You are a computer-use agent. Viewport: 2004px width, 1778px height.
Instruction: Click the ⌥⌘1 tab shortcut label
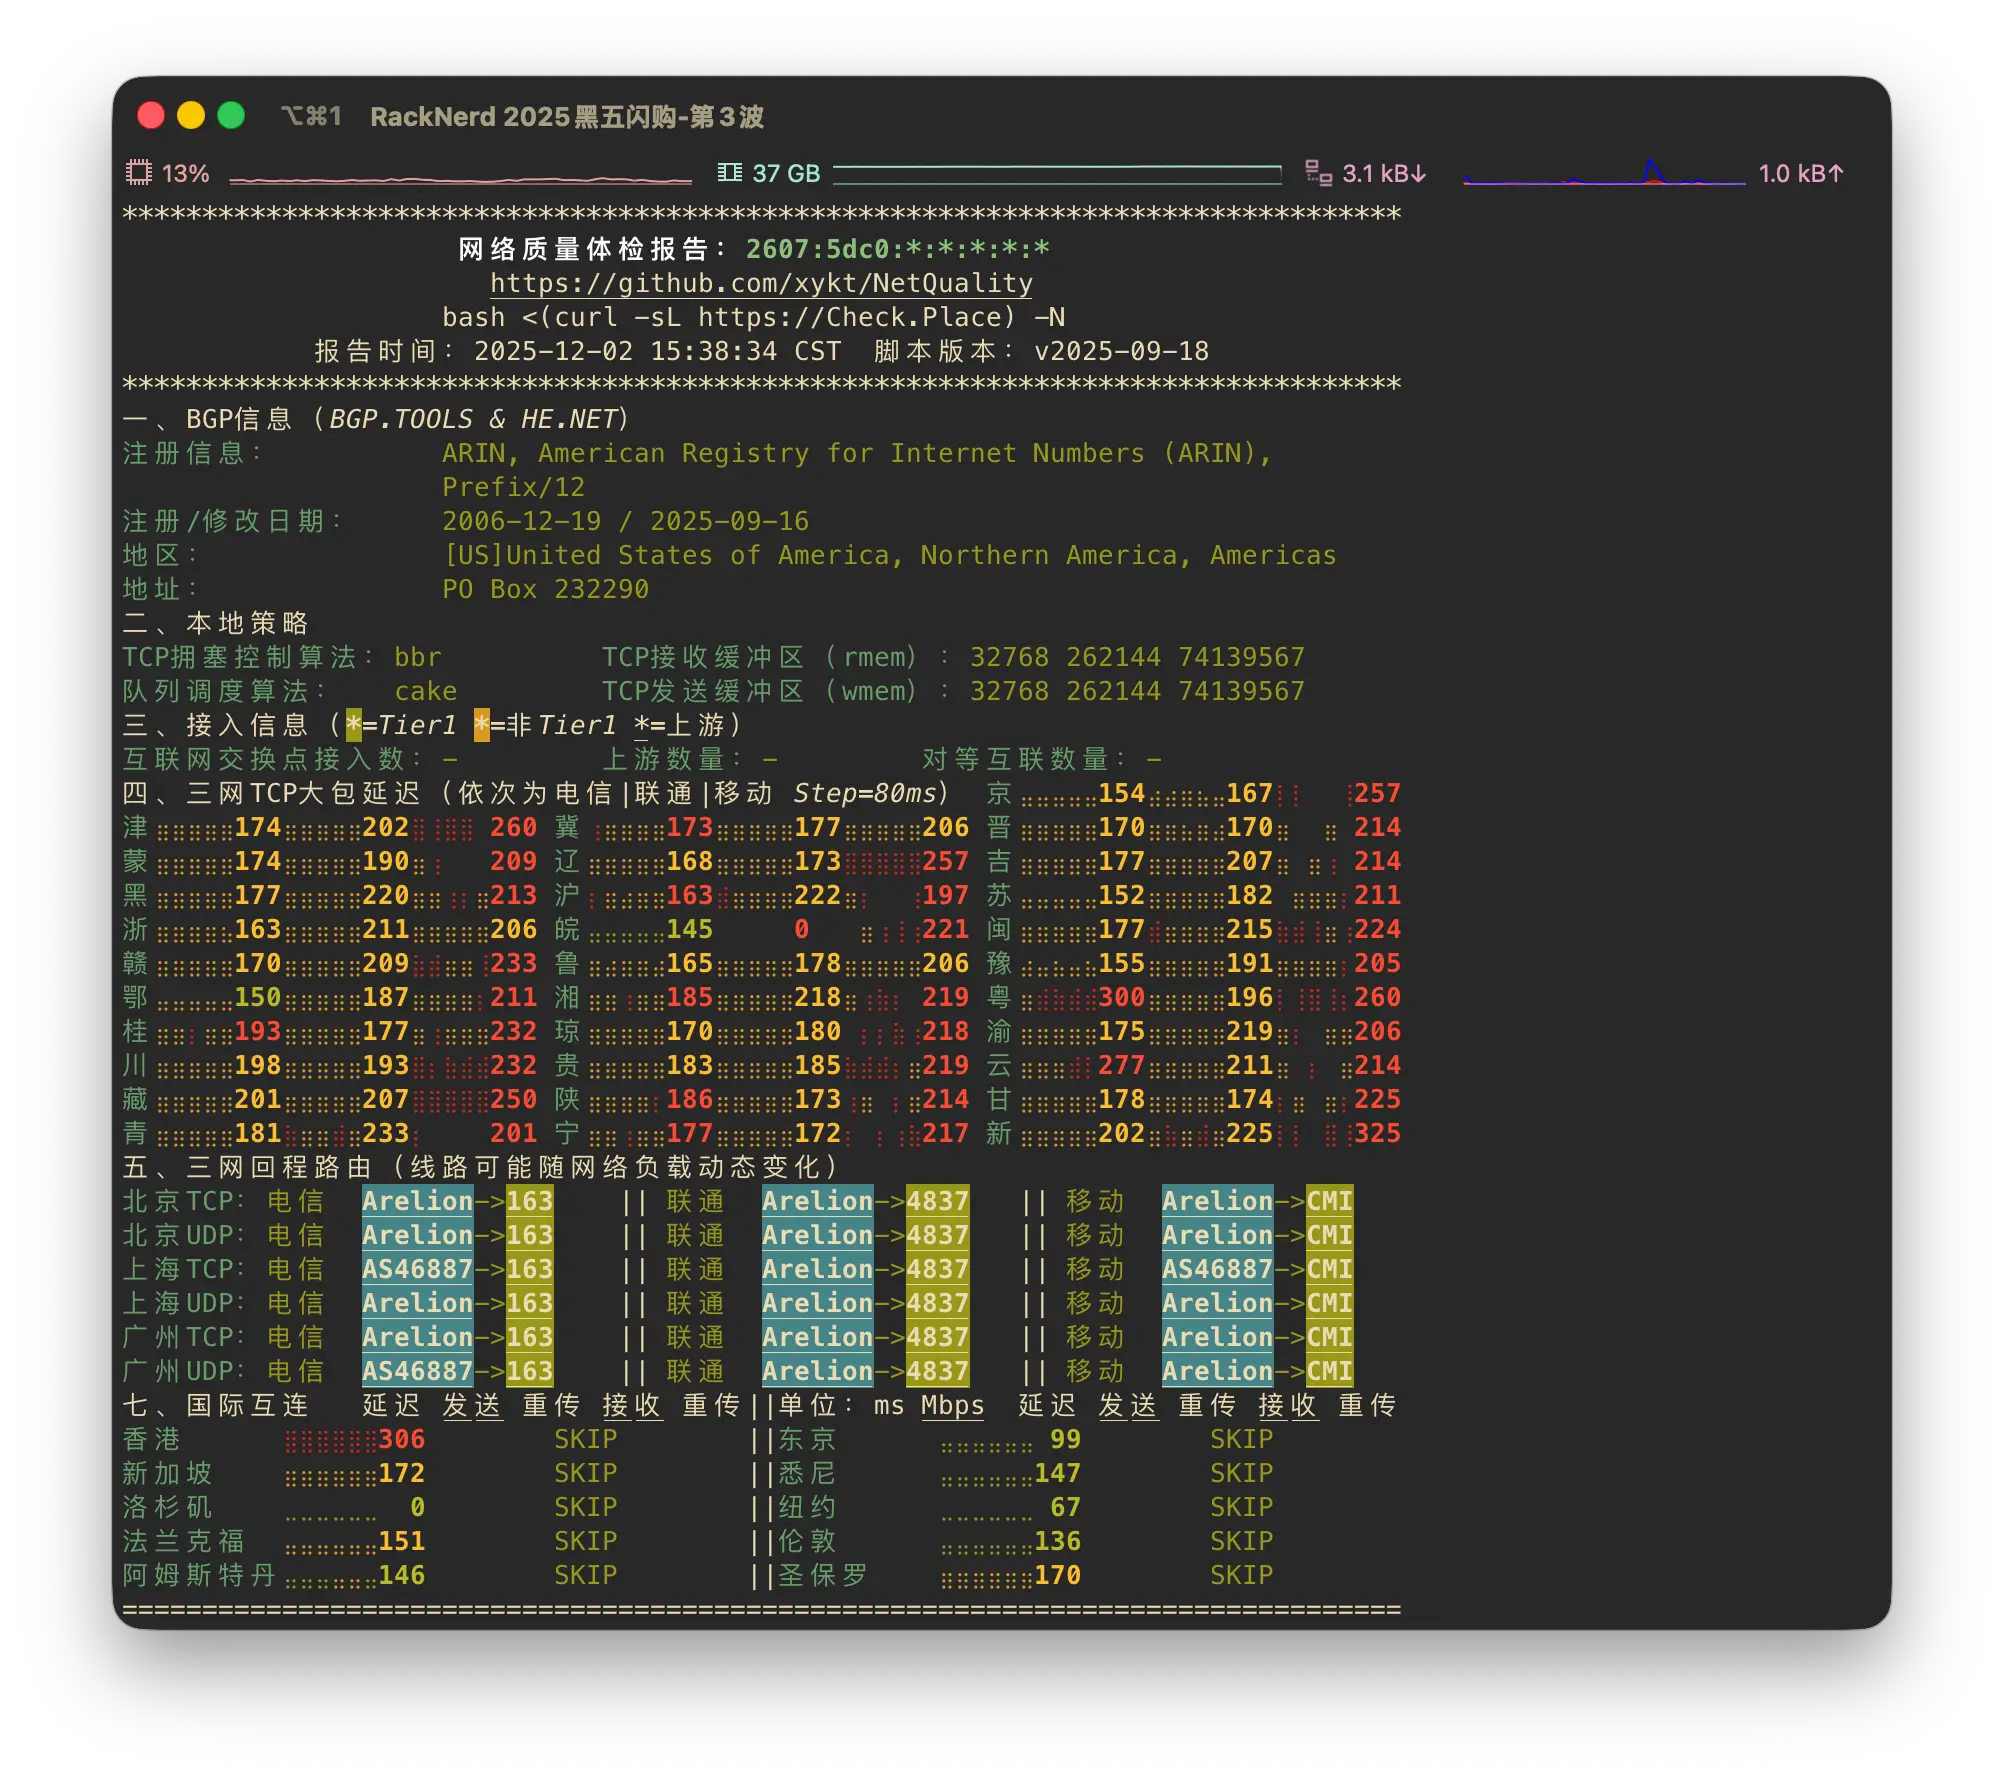click(311, 117)
